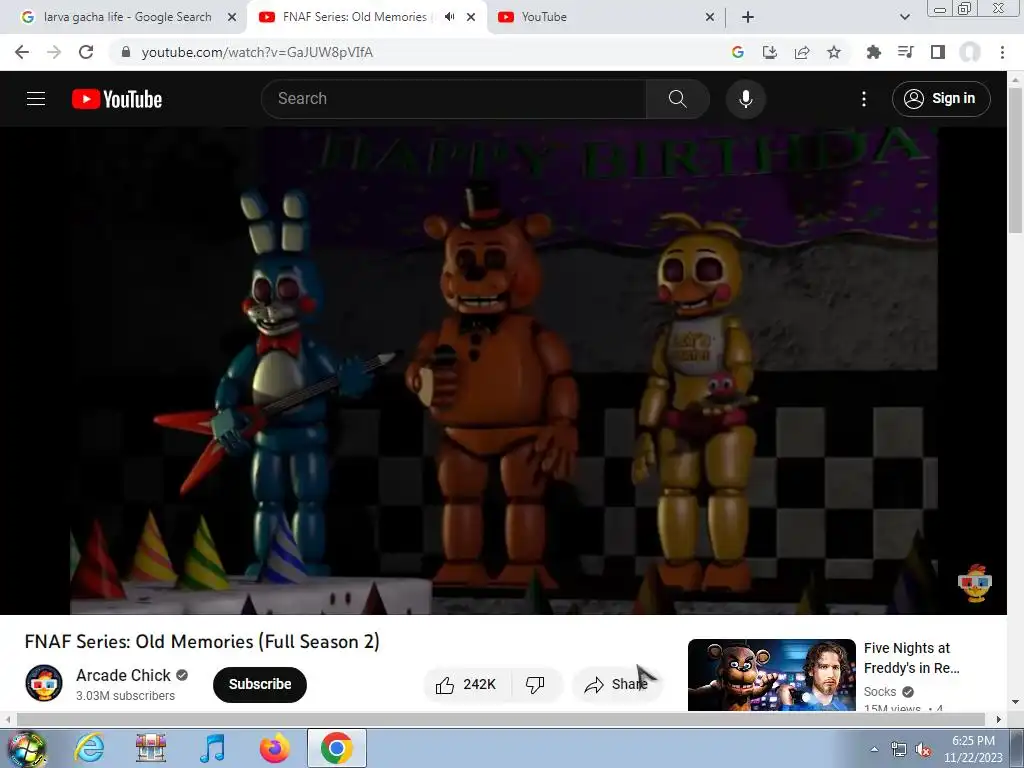
Task: Open the tray volume icon
Action: (923, 750)
